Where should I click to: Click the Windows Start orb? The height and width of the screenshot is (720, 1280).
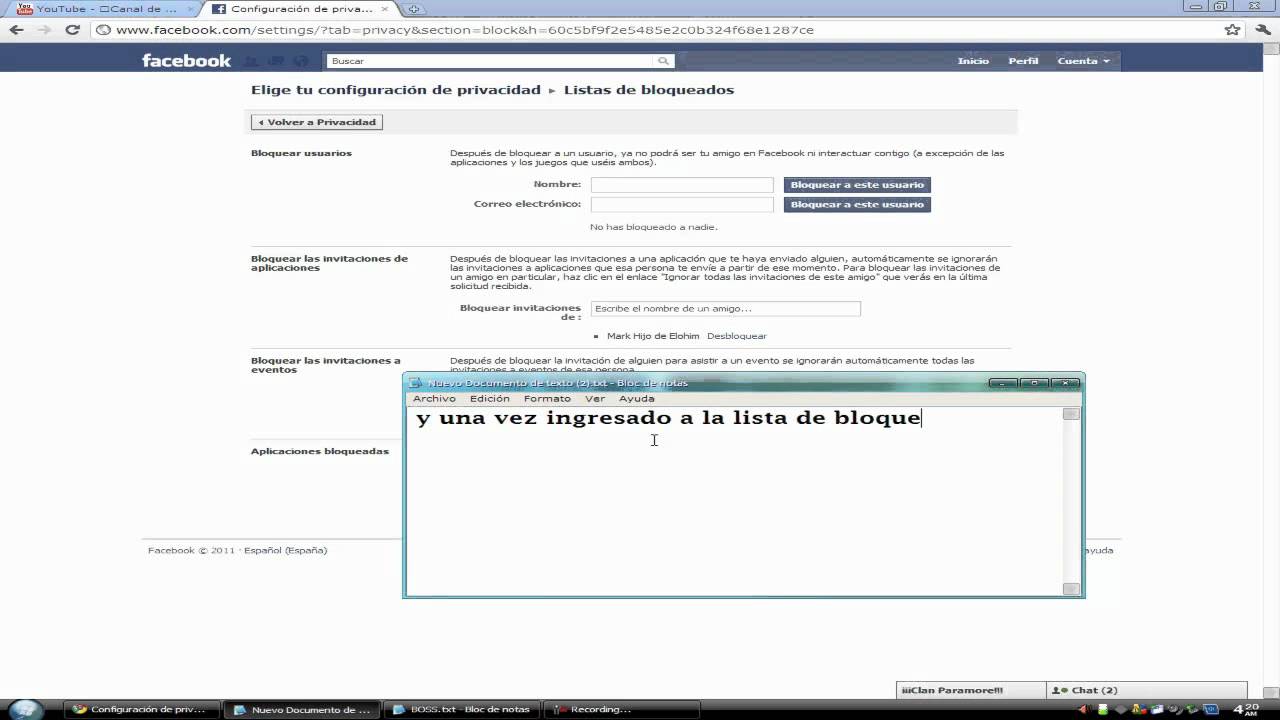click(24, 709)
